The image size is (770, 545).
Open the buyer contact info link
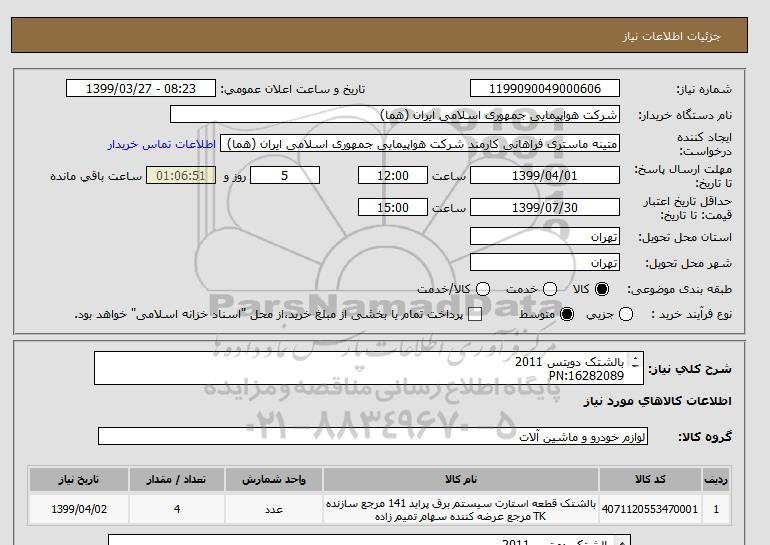(162, 144)
